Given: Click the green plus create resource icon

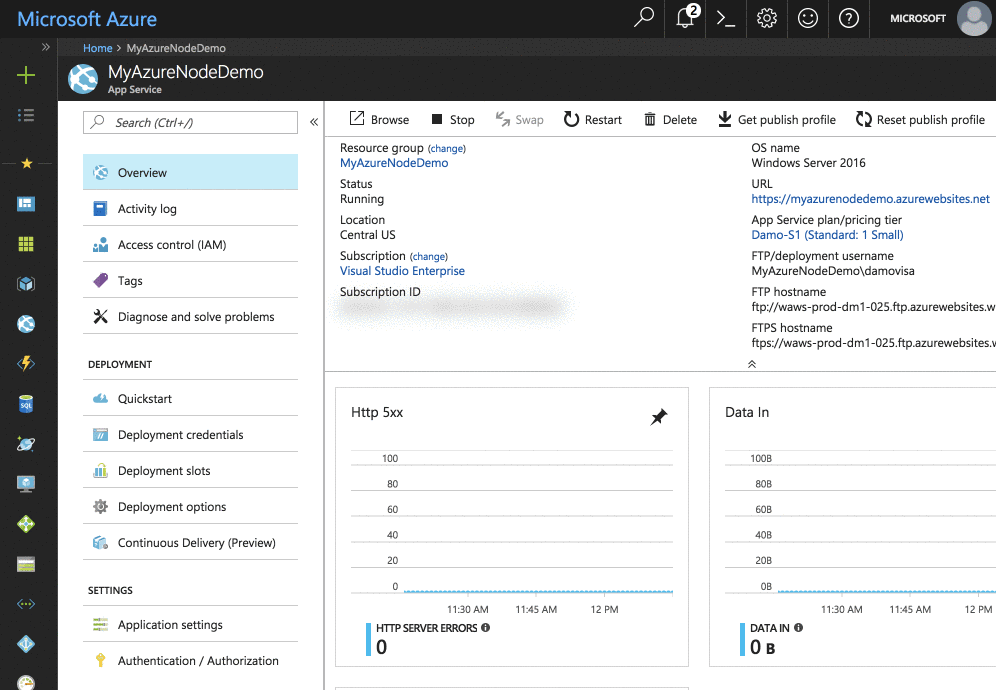Looking at the screenshot, I should tap(26, 76).
